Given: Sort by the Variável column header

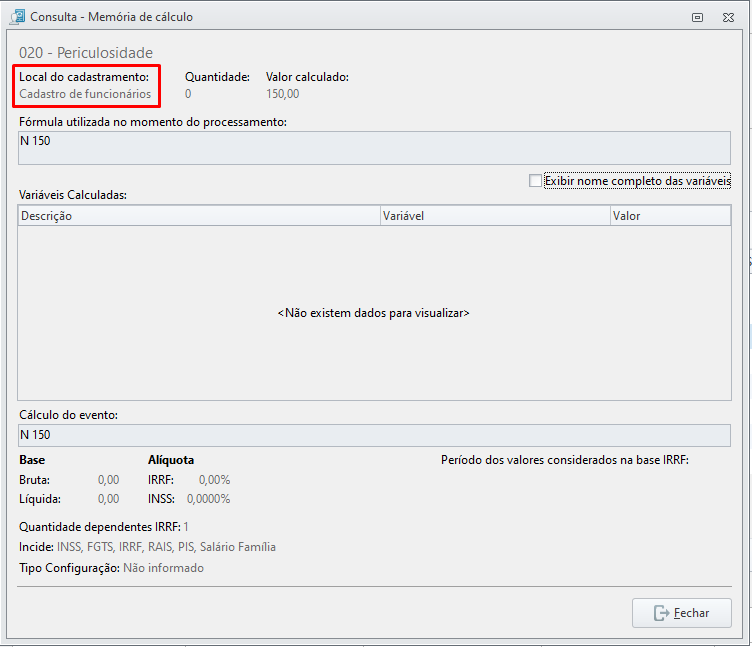Looking at the screenshot, I should (495, 216).
